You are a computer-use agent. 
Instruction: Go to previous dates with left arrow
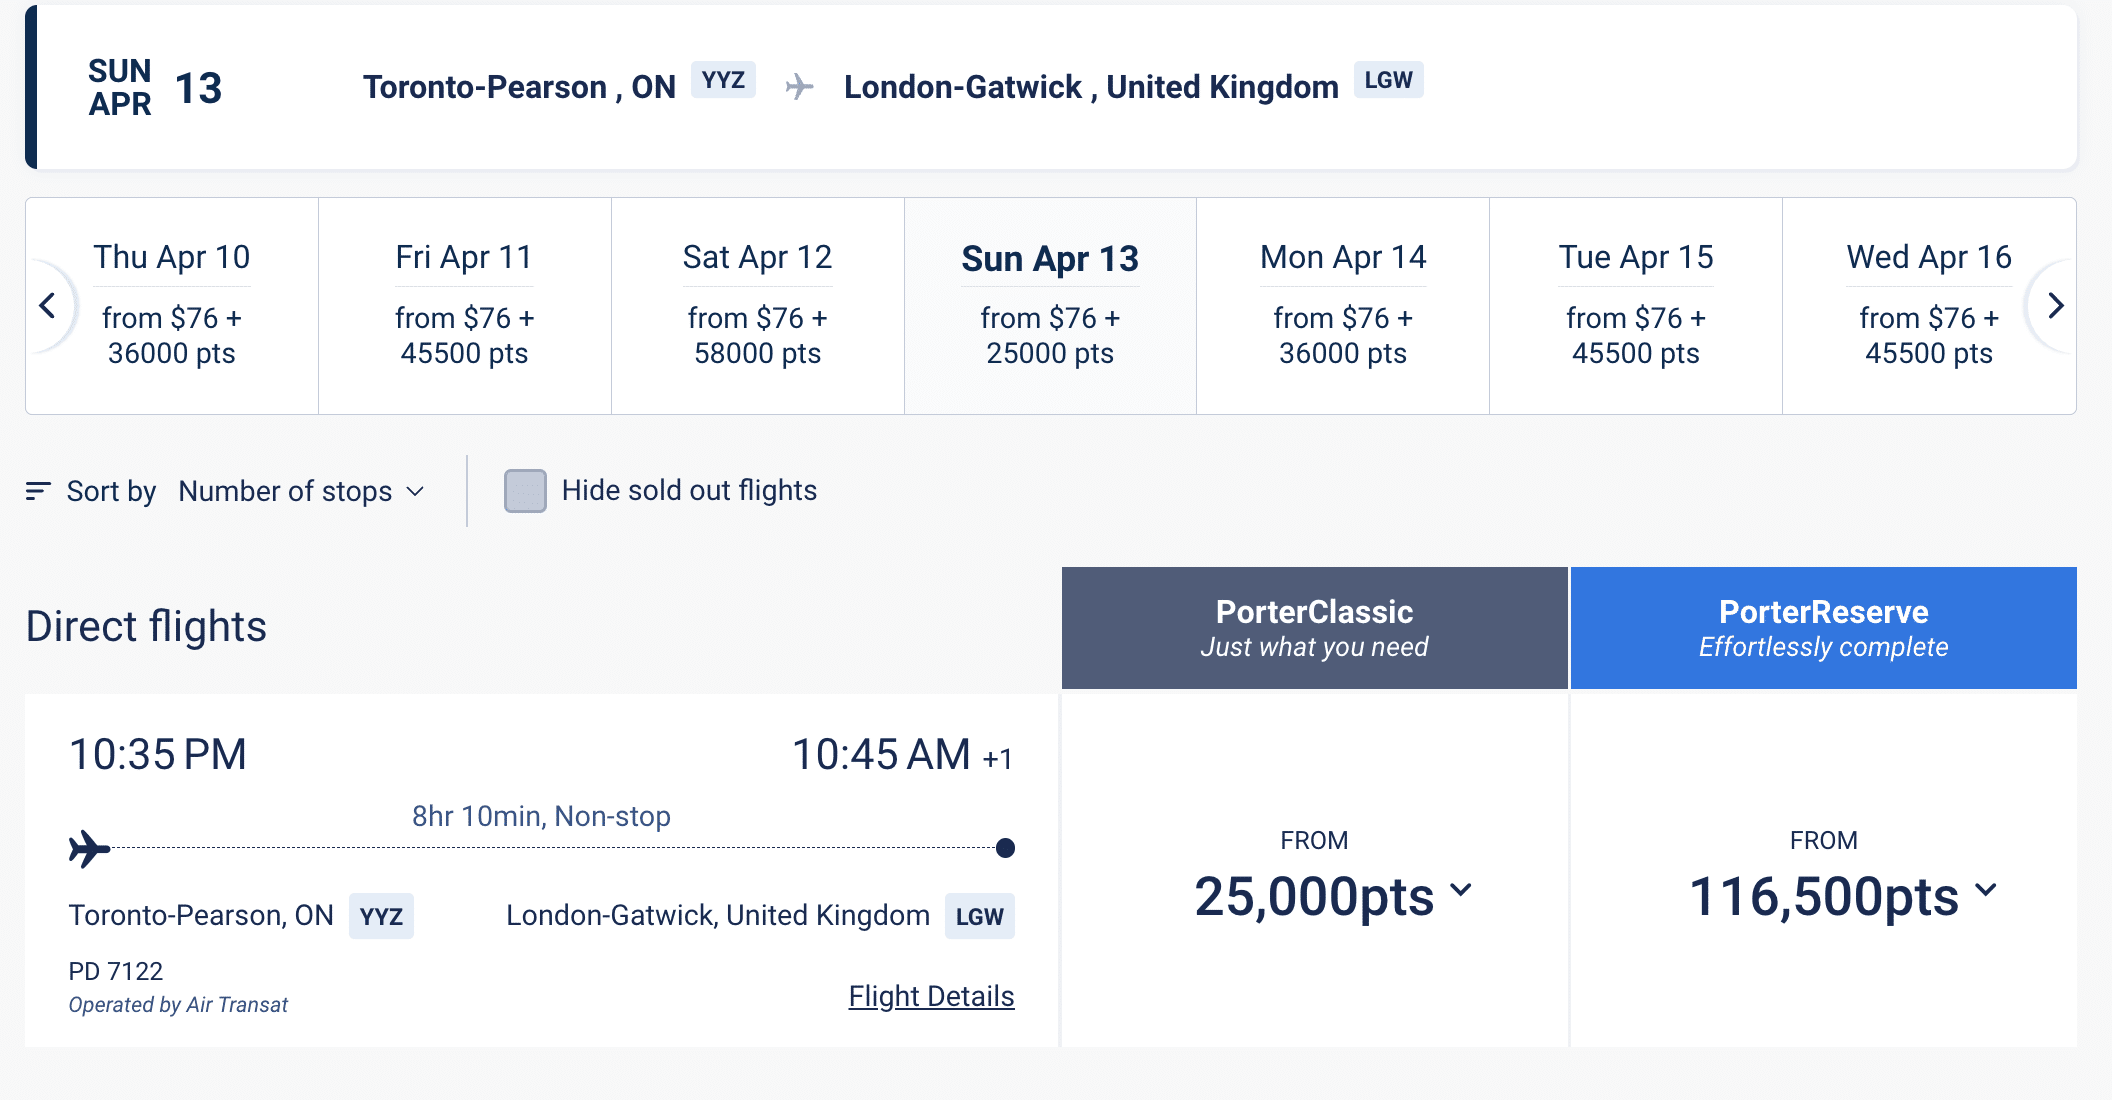pyautogui.click(x=47, y=306)
